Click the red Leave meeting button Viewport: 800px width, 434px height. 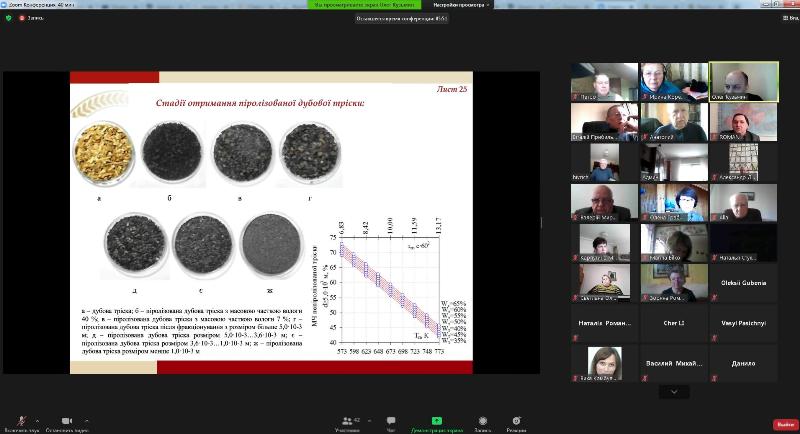pos(783,423)
